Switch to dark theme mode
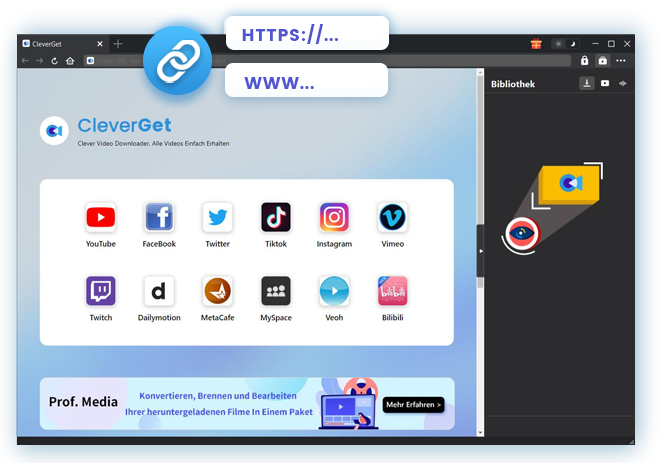 tap(573, 44)
